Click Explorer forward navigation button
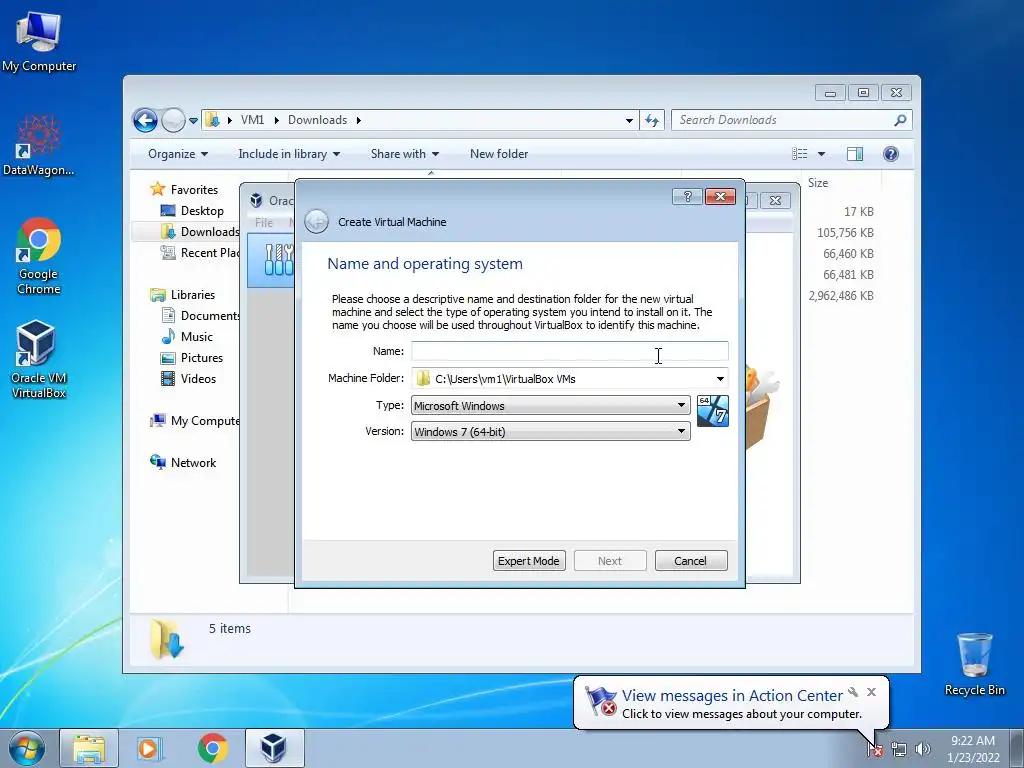 pos(173,120)
